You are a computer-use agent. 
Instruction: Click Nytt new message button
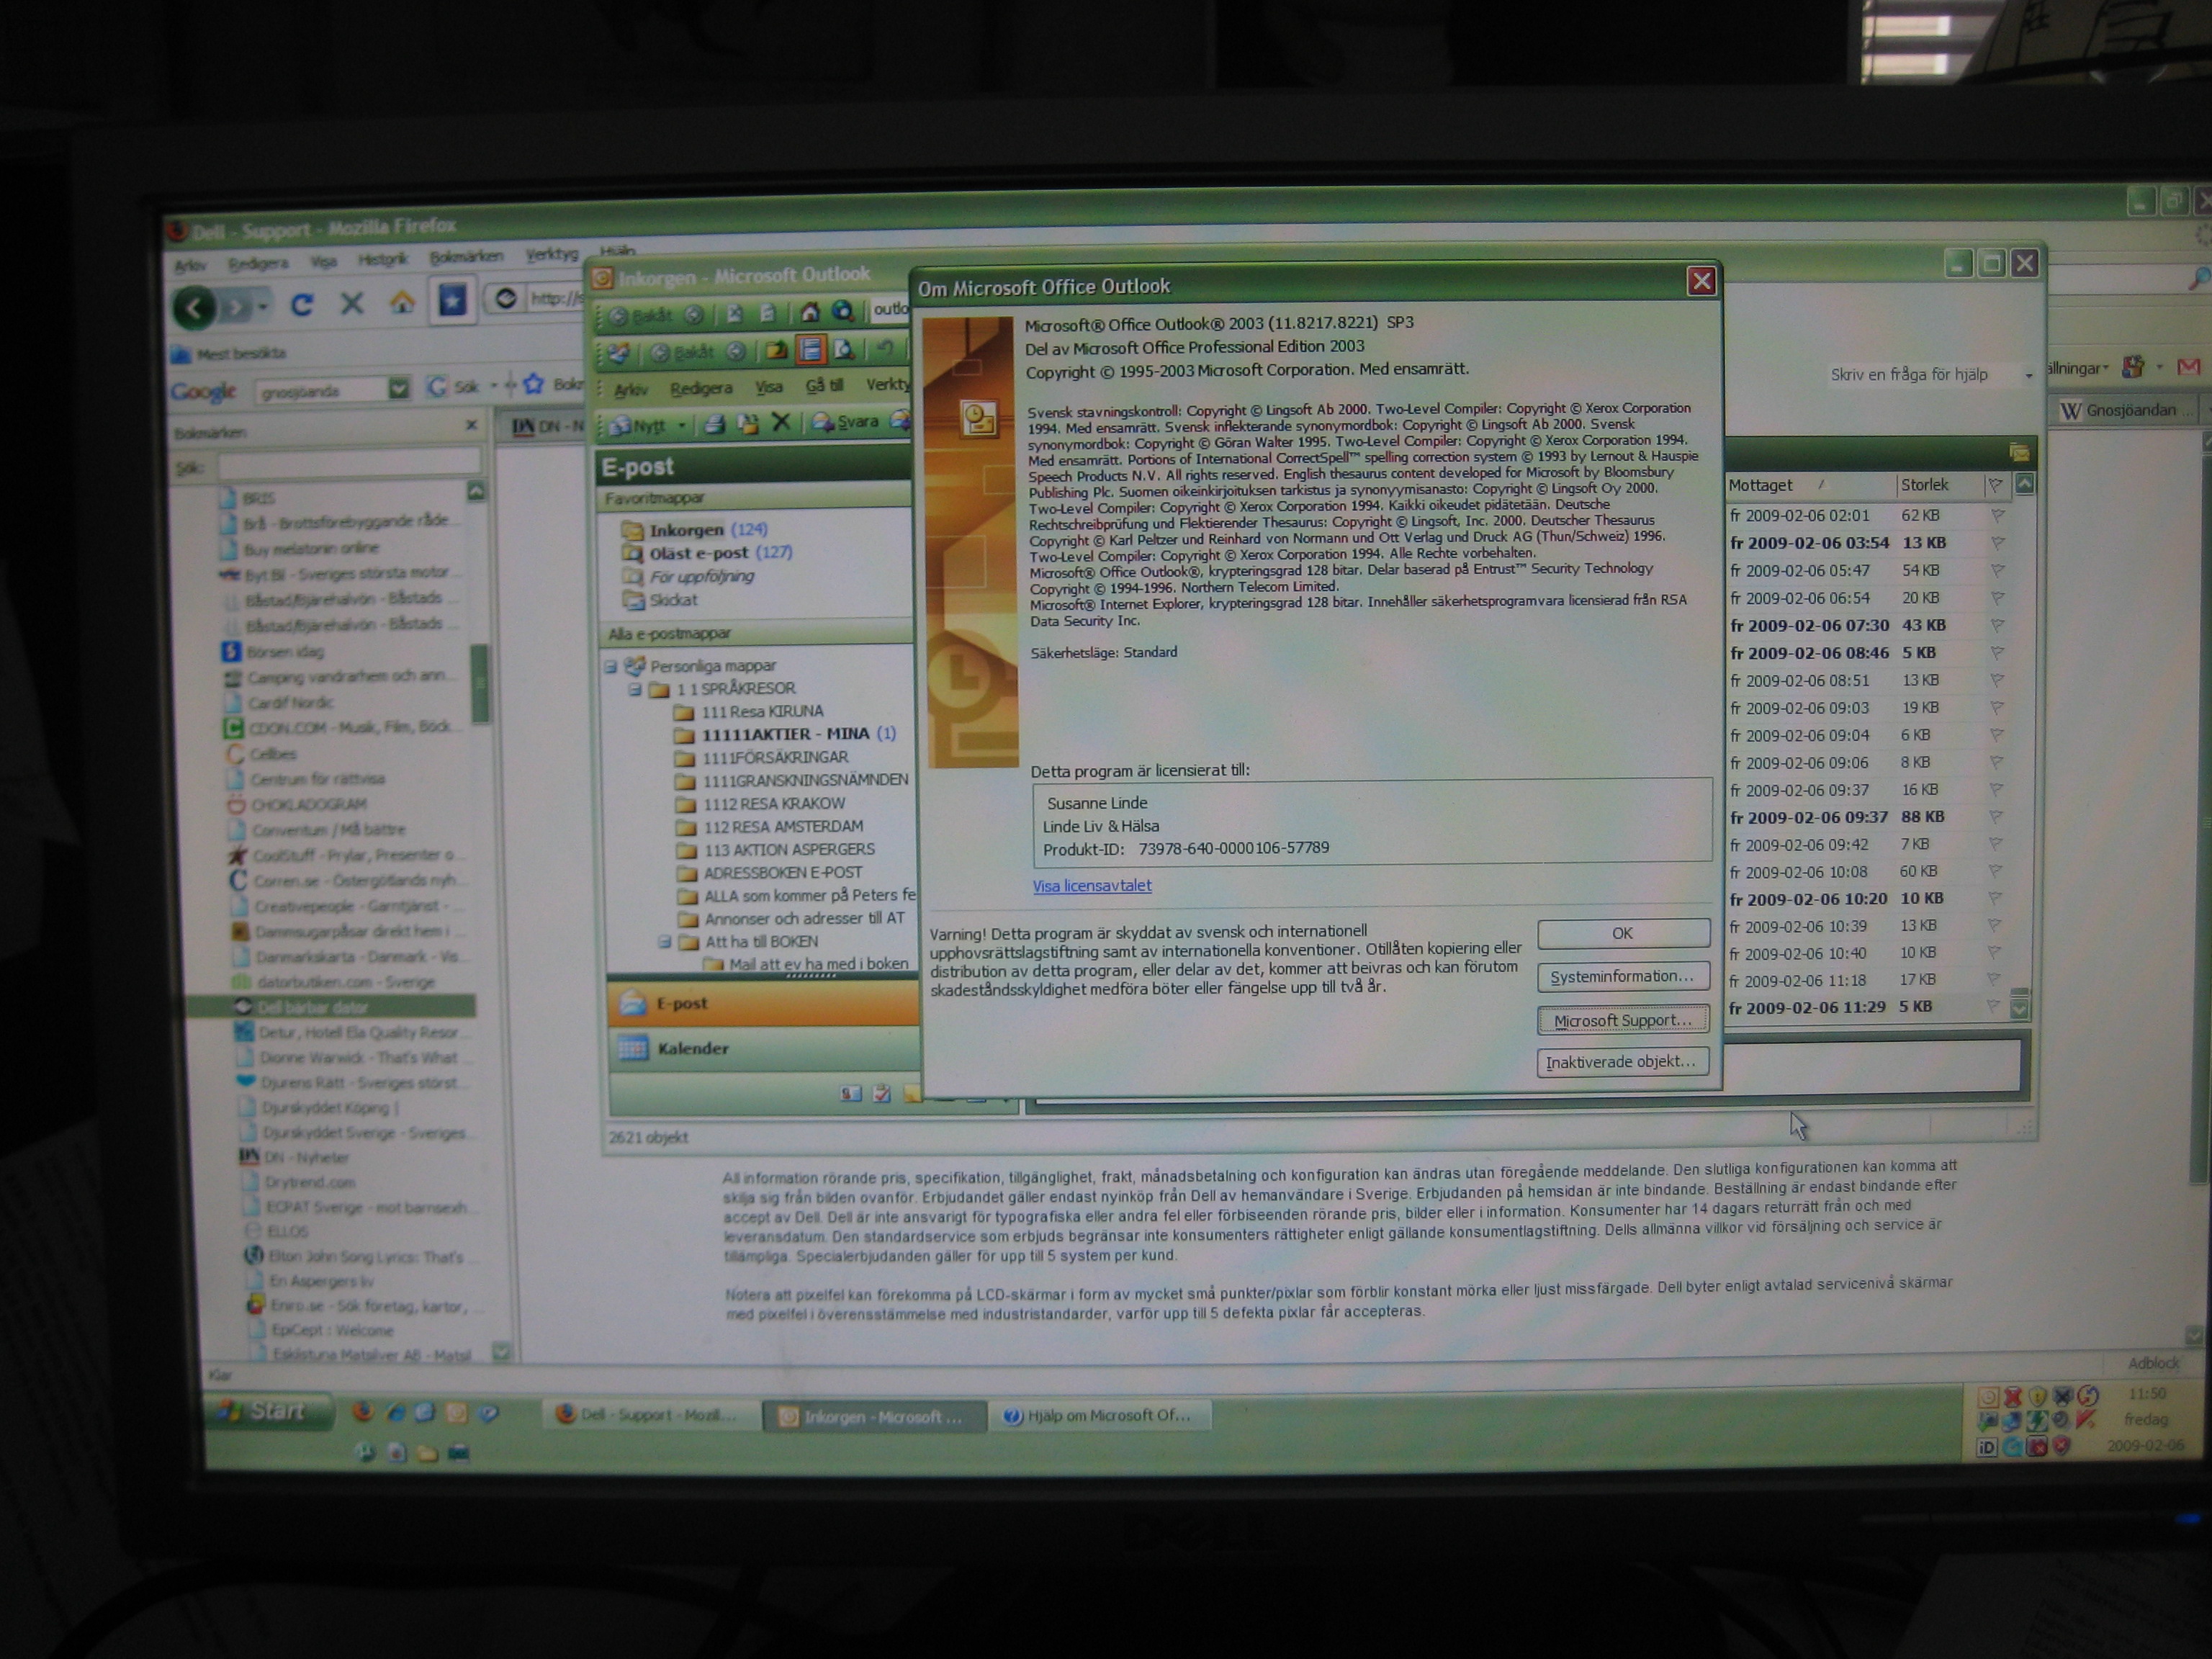click(x=637, y=426)
